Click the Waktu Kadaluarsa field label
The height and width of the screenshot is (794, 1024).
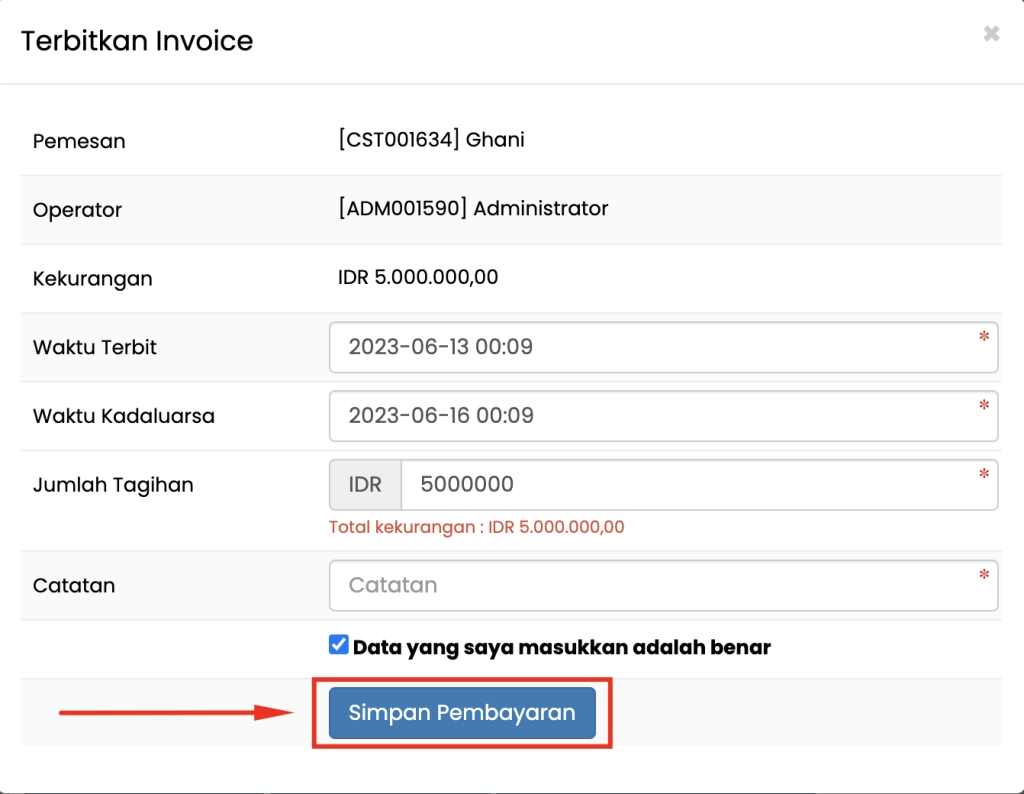tap(124, 416)
